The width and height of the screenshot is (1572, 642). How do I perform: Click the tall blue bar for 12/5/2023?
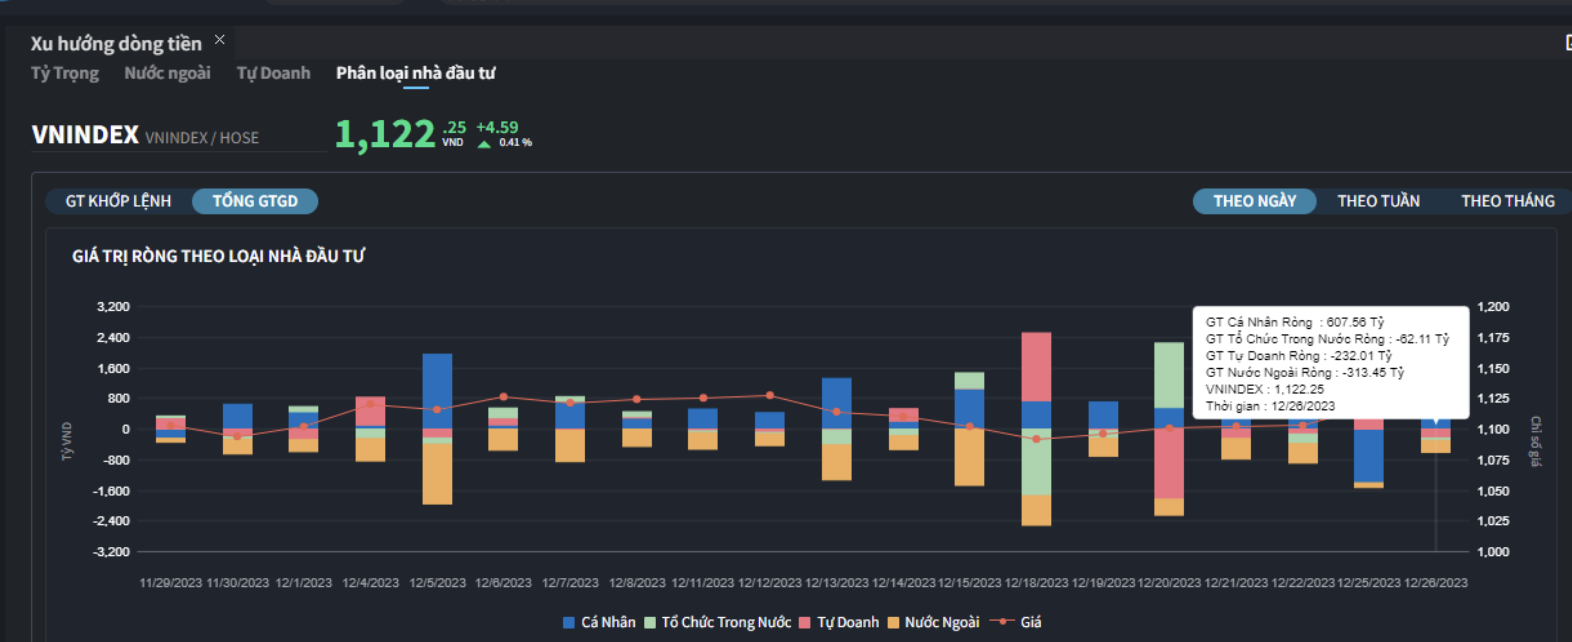[437, 390]
